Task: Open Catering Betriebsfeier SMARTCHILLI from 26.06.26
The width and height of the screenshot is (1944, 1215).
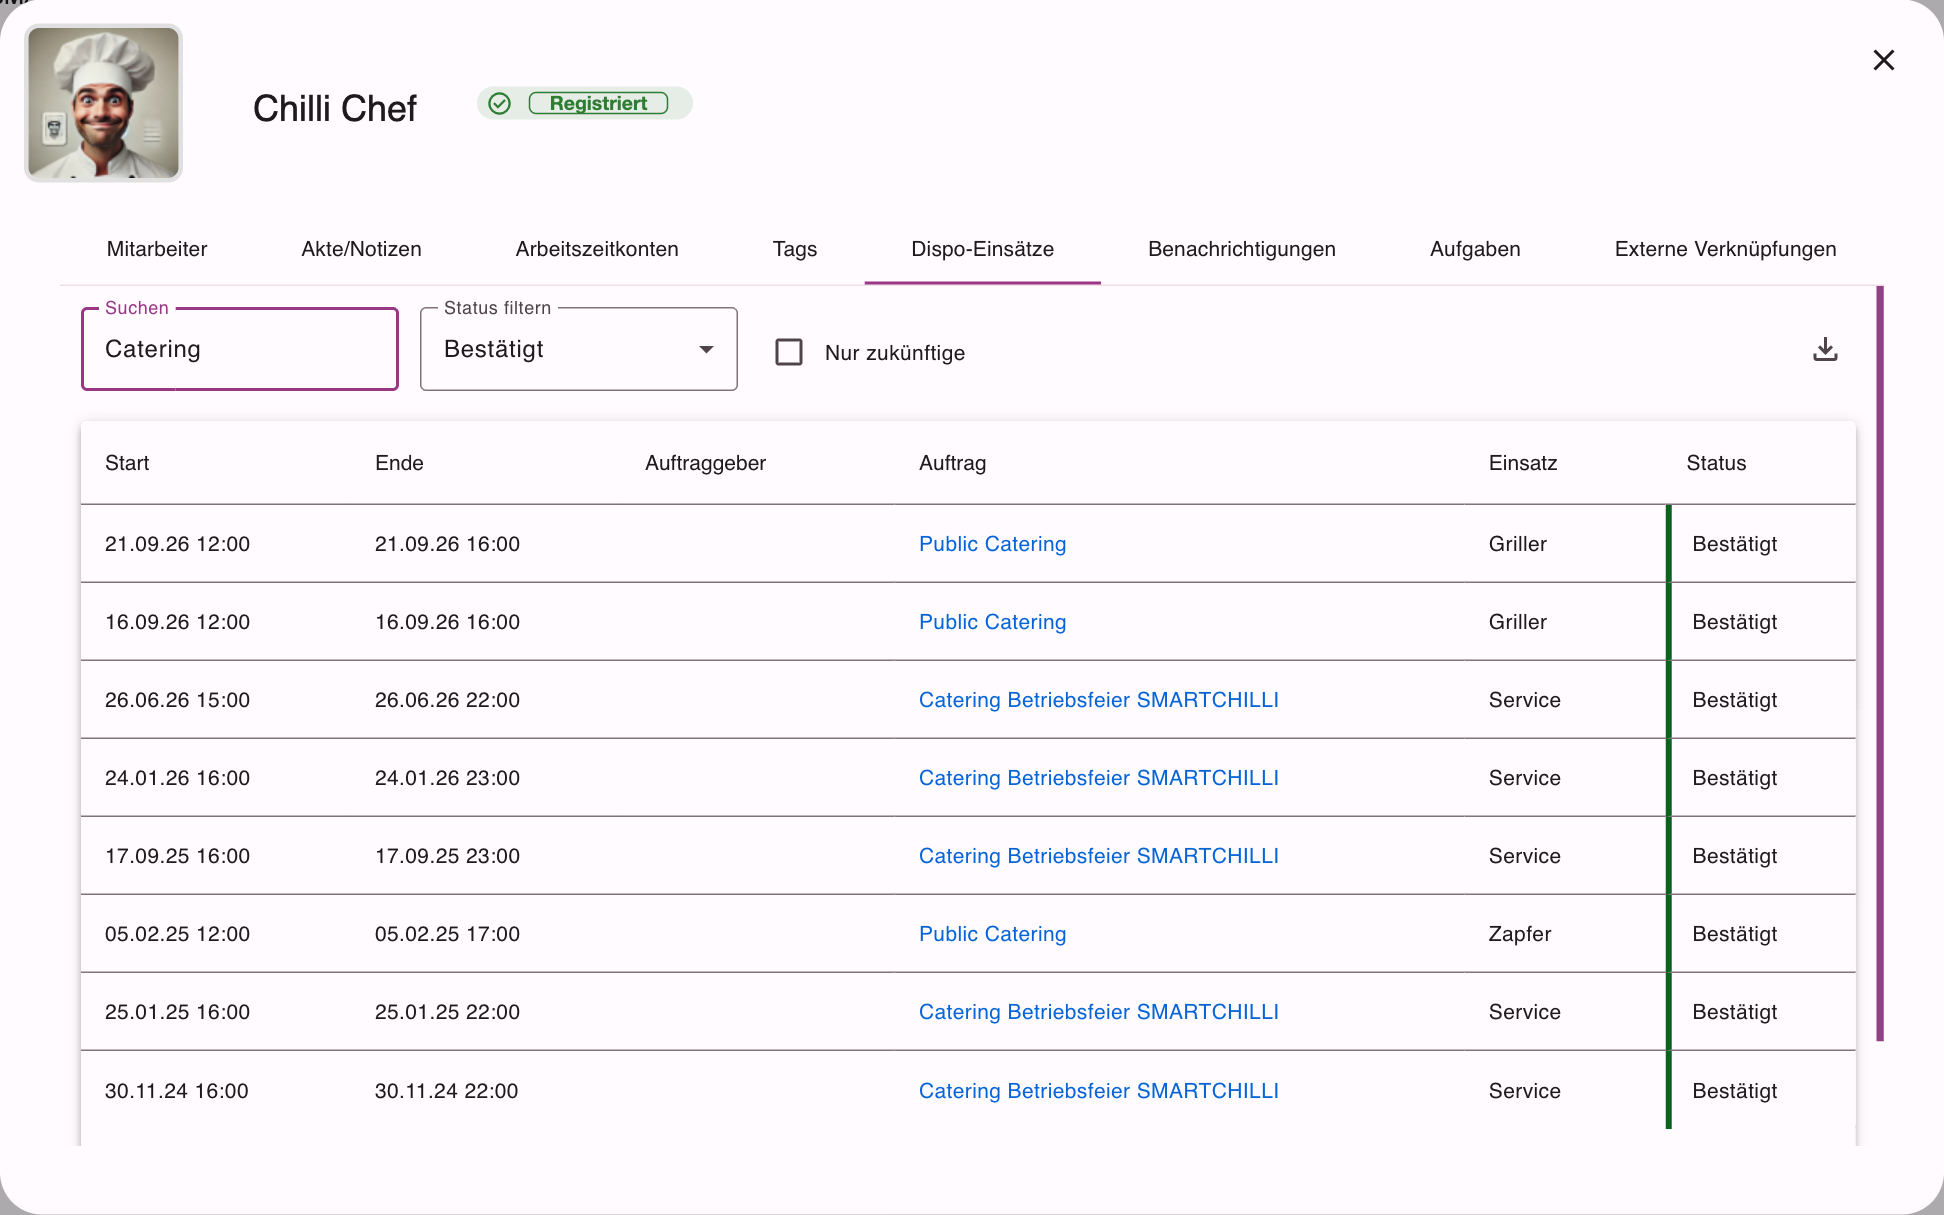Action: coord(1099,700)
